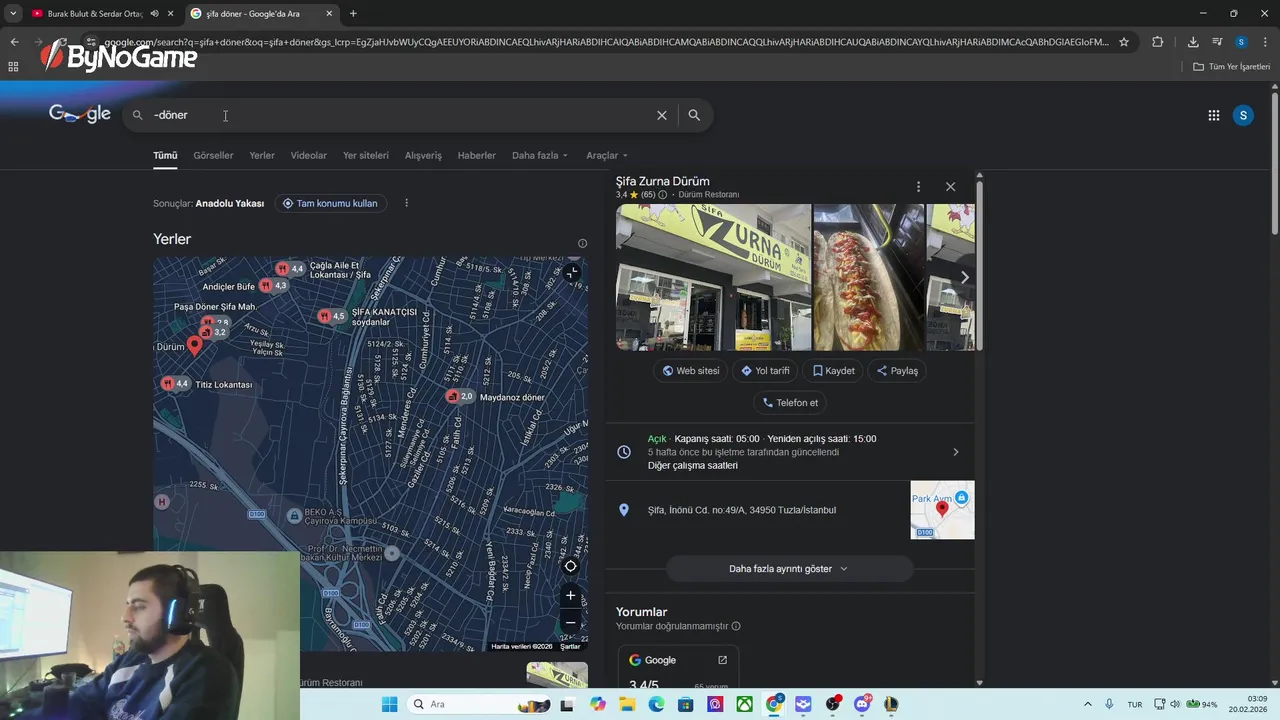Switch to Alışveriş tab
This screenshot has height=720, width=1280.
click(423, 156)
